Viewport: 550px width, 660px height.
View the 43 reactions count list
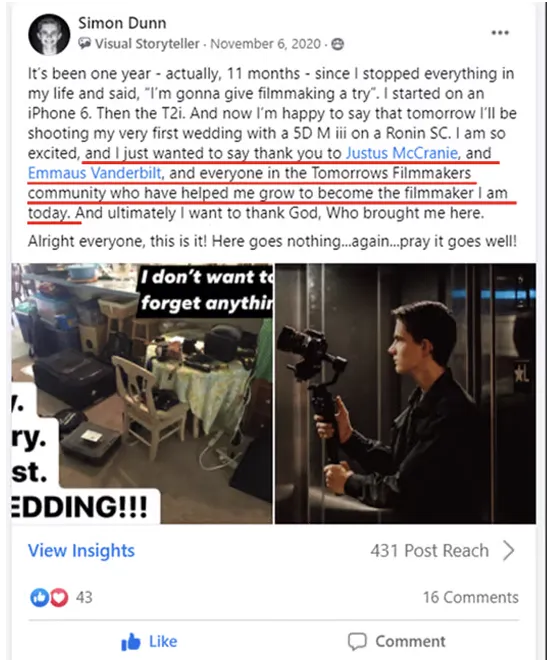click(84, 597)
